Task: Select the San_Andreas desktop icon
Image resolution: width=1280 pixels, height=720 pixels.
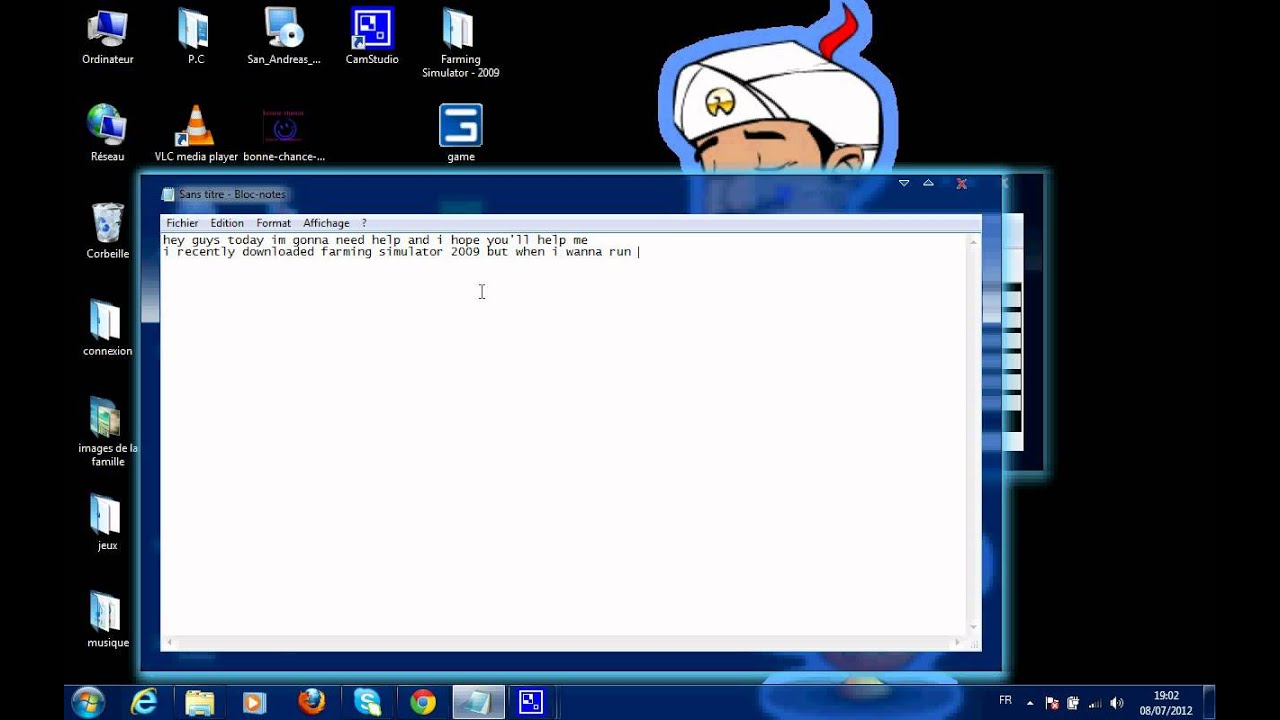Action: [x=284, y=38]
